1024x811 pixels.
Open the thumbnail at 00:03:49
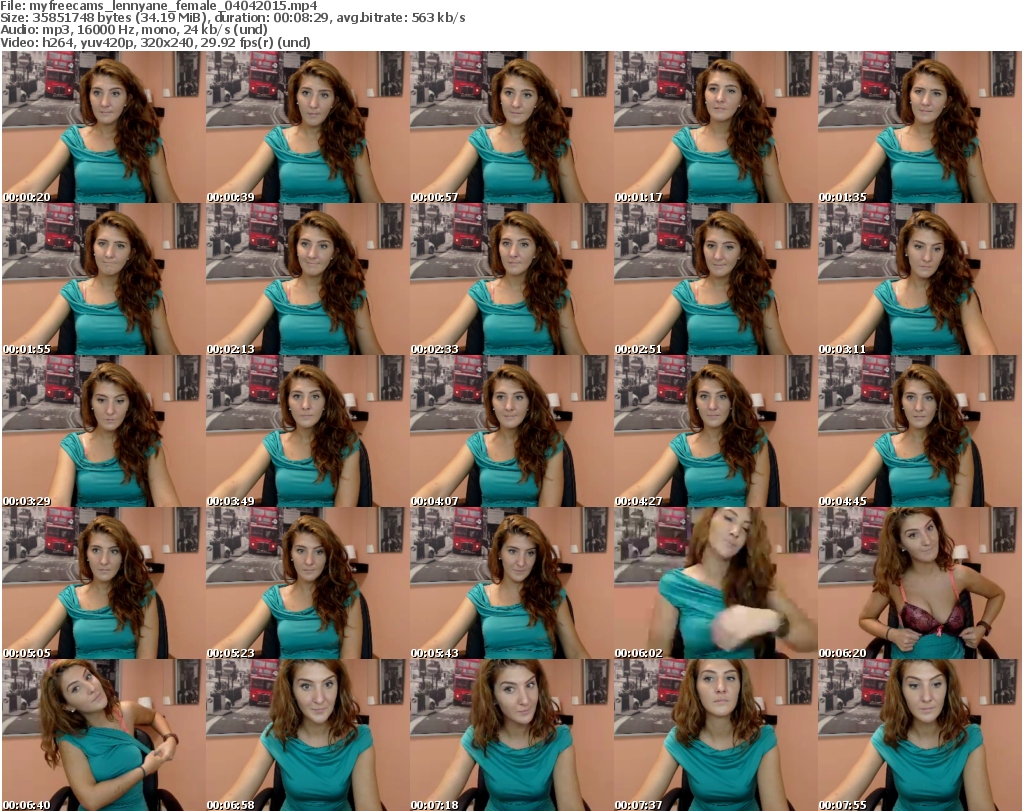coord(305,431)
